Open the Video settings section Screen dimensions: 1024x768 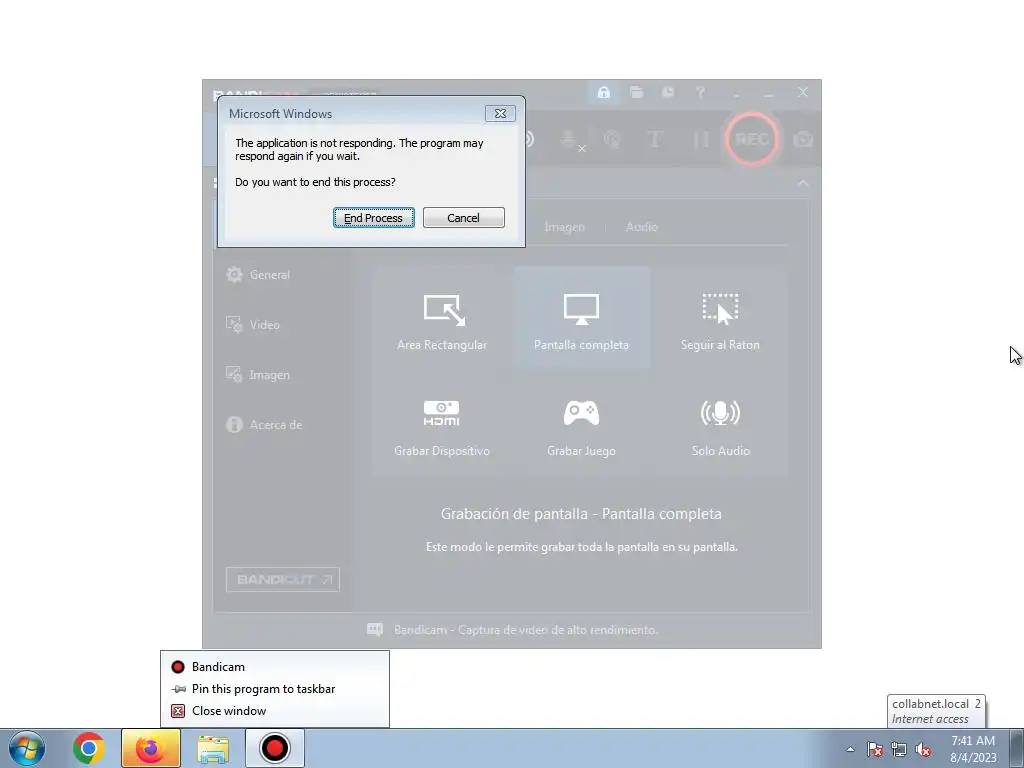pos(253,325)
